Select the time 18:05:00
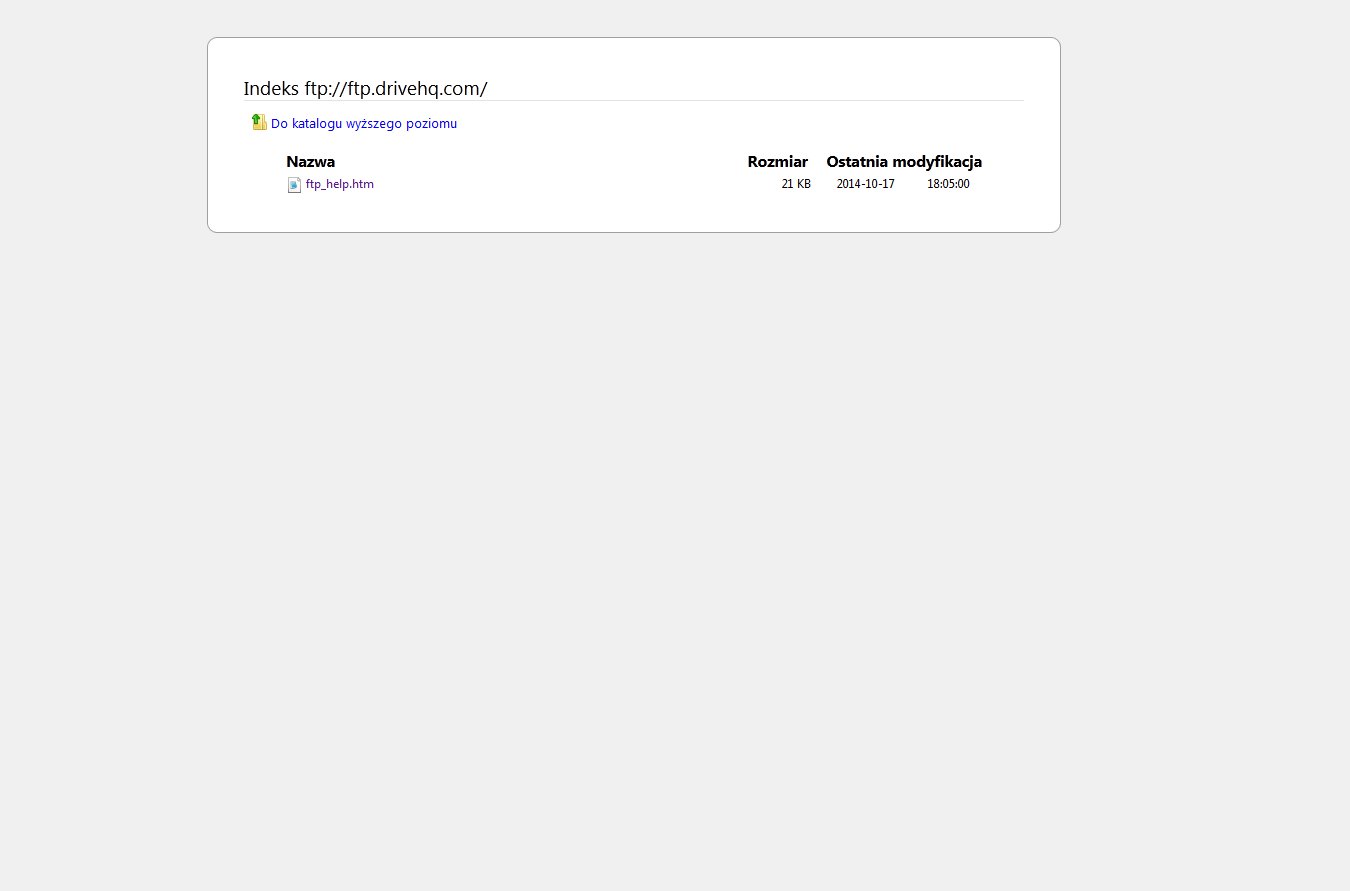The width and height of the screenshot is (1350, 891). (948, 184)
